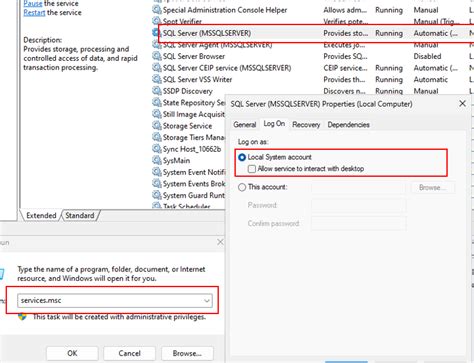Click the services.msc text input field

point(115,300)
